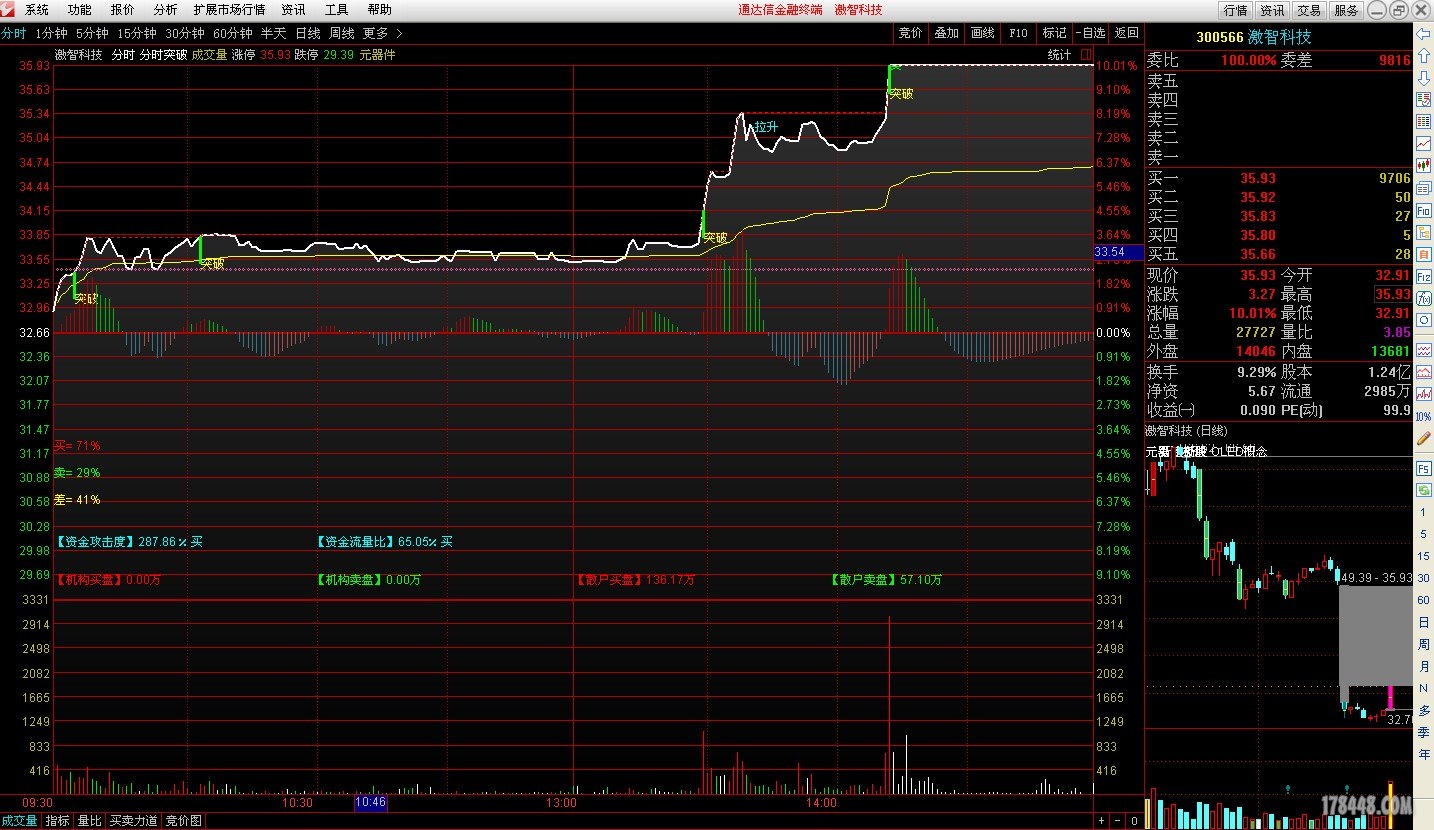Viewport: 1434px width, 830px height.
Task: Open the 系统 menu
Action: pos(36,9)
